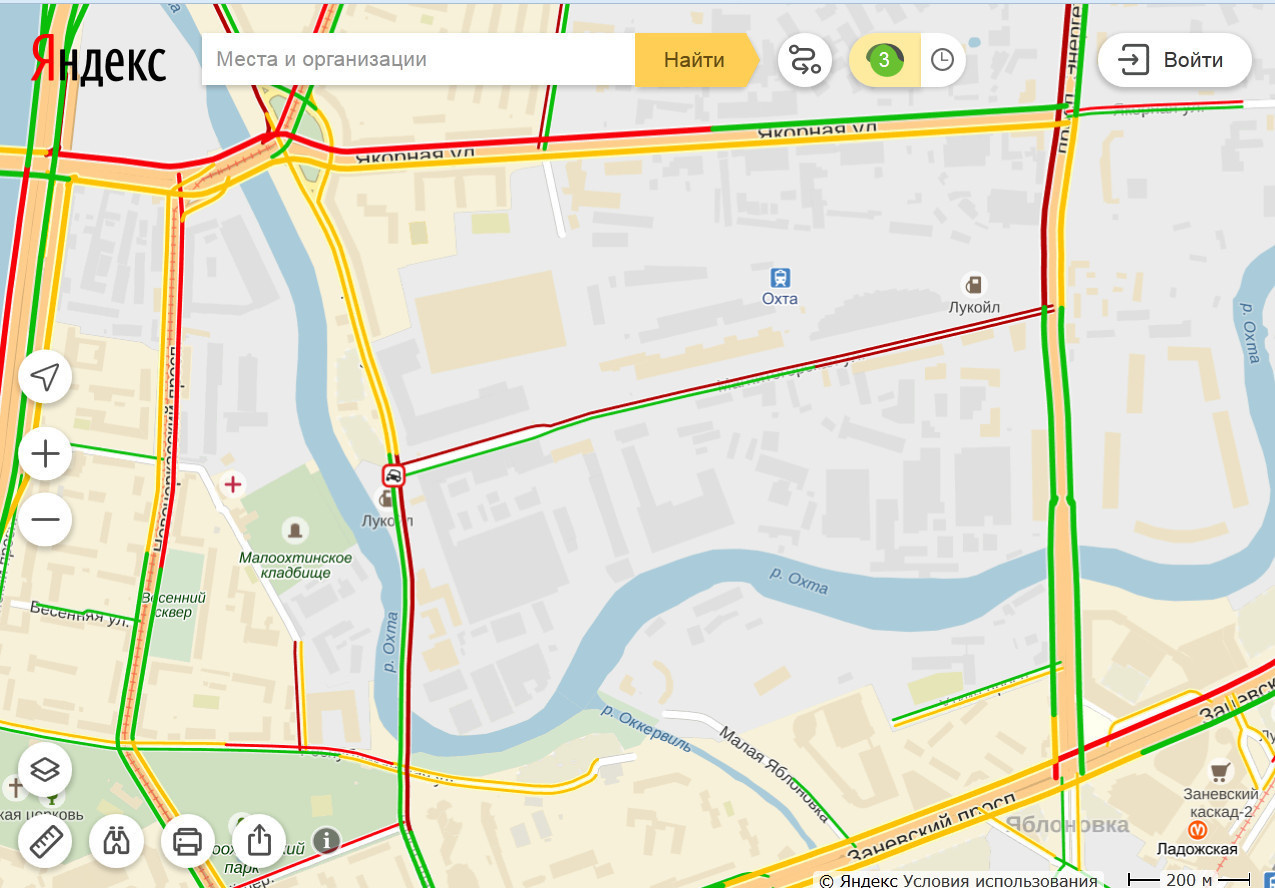Viewport: 1275px width, 888px height.
Task: Click the road accident marker icon
Action: tap(394, 474)
